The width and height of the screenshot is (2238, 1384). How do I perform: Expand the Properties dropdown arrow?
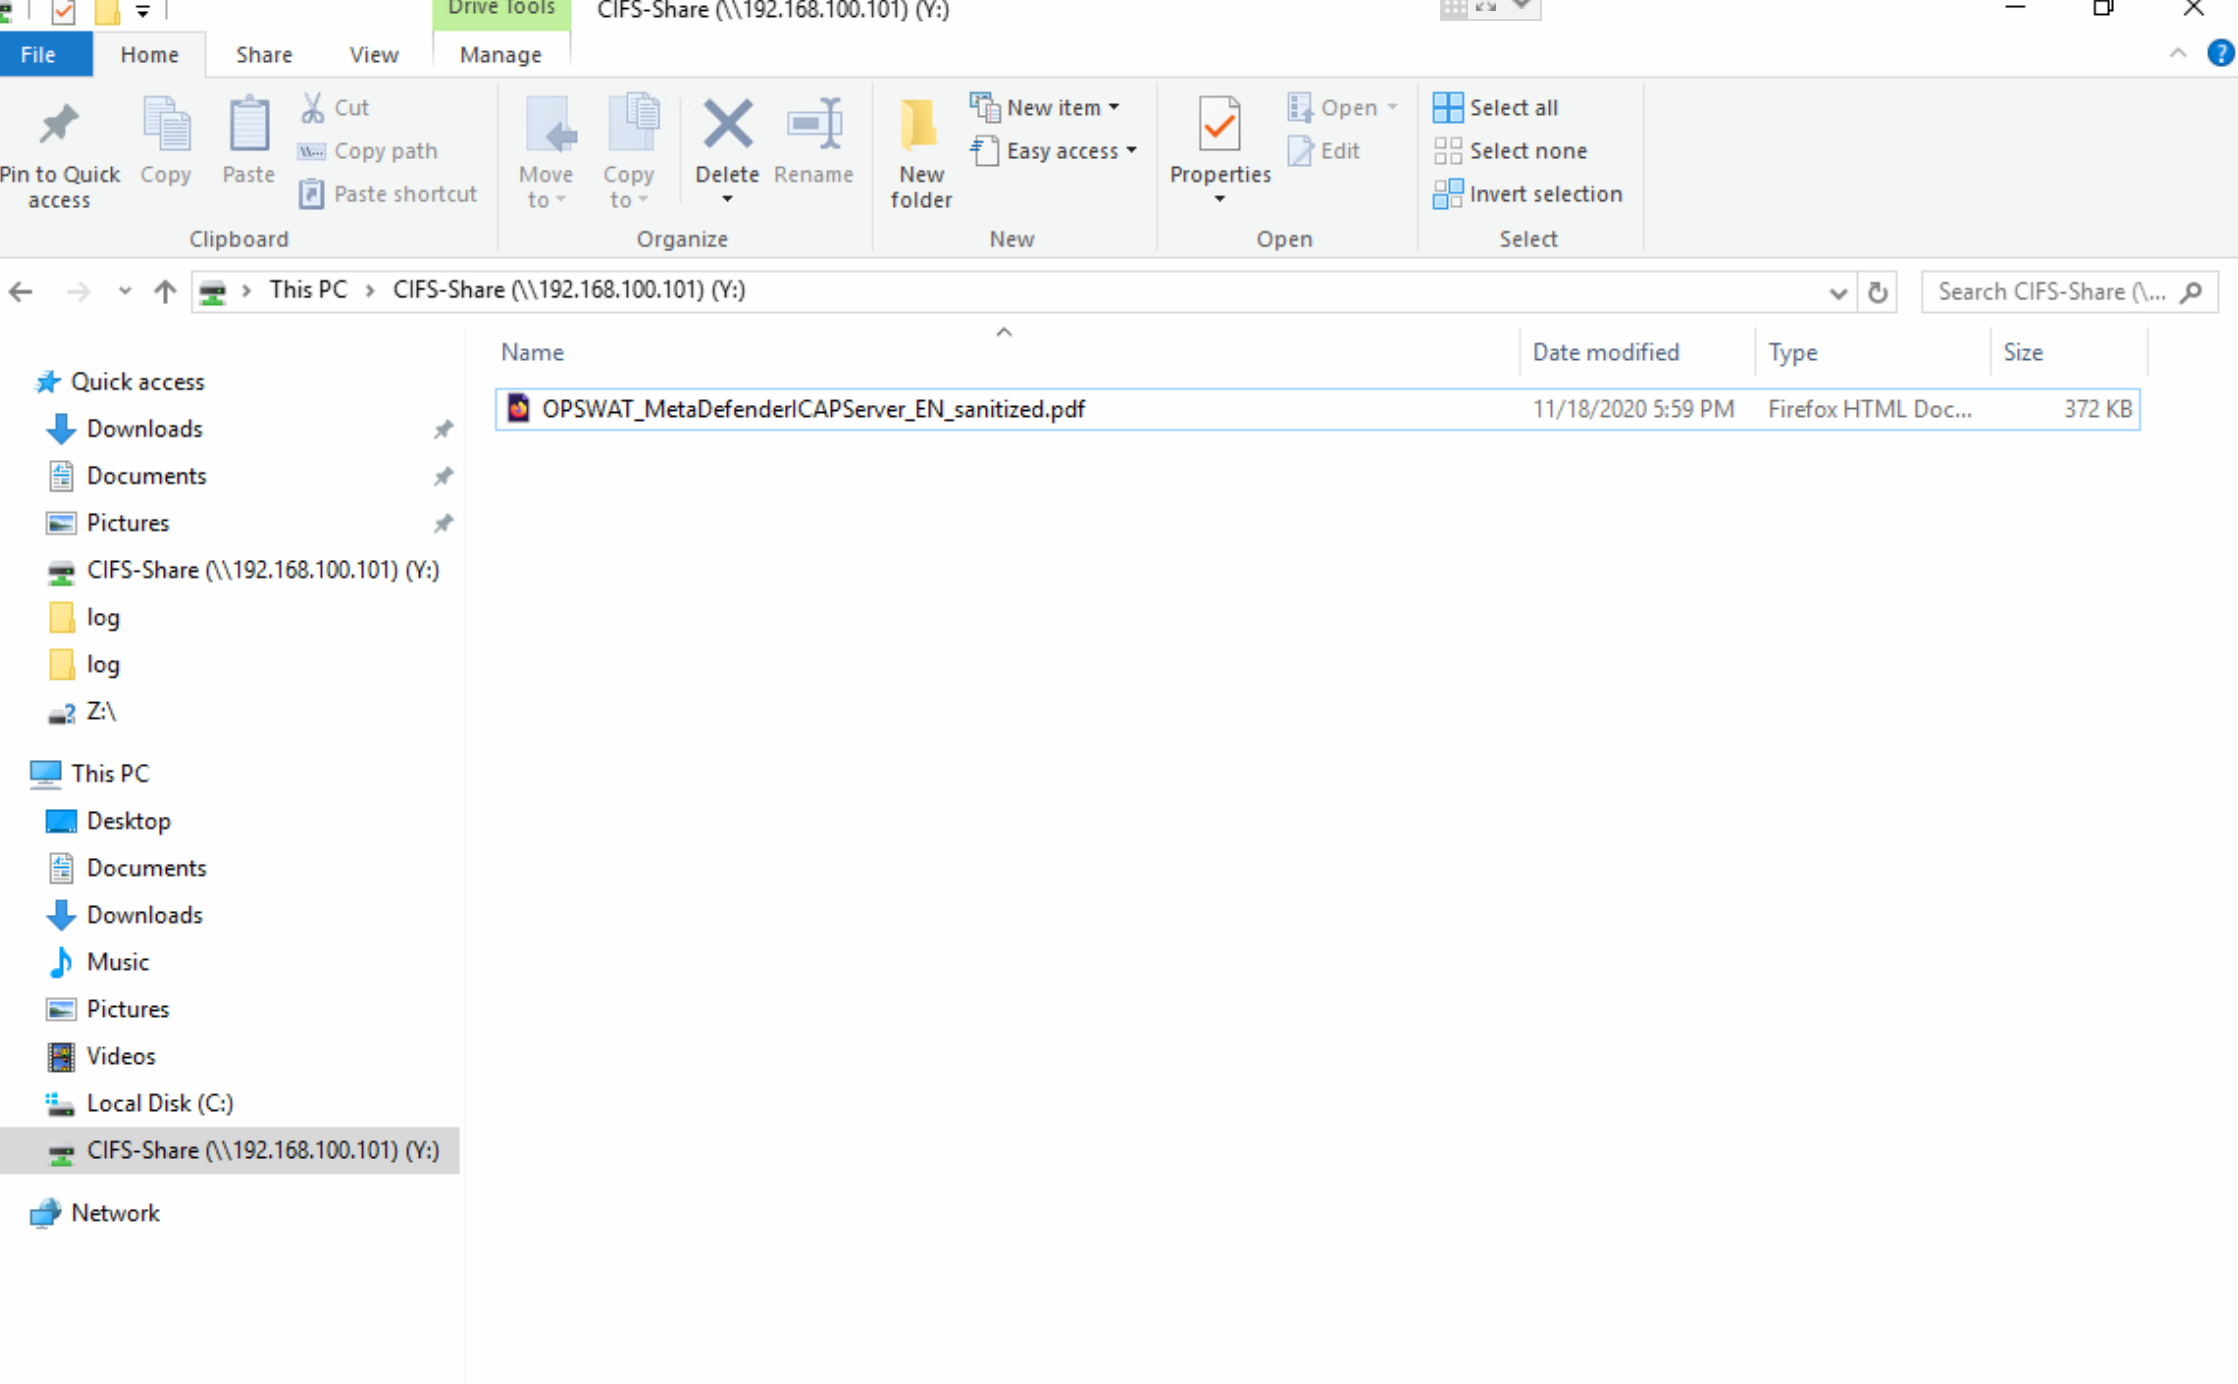tap(1219, 199)
